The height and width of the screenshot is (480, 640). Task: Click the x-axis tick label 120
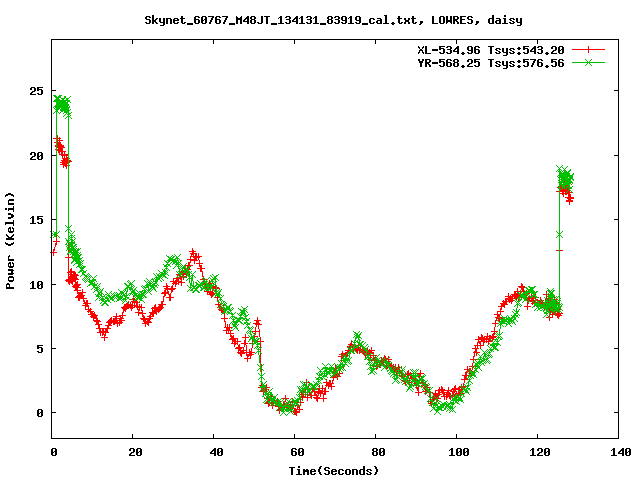[x=540, y=452]
